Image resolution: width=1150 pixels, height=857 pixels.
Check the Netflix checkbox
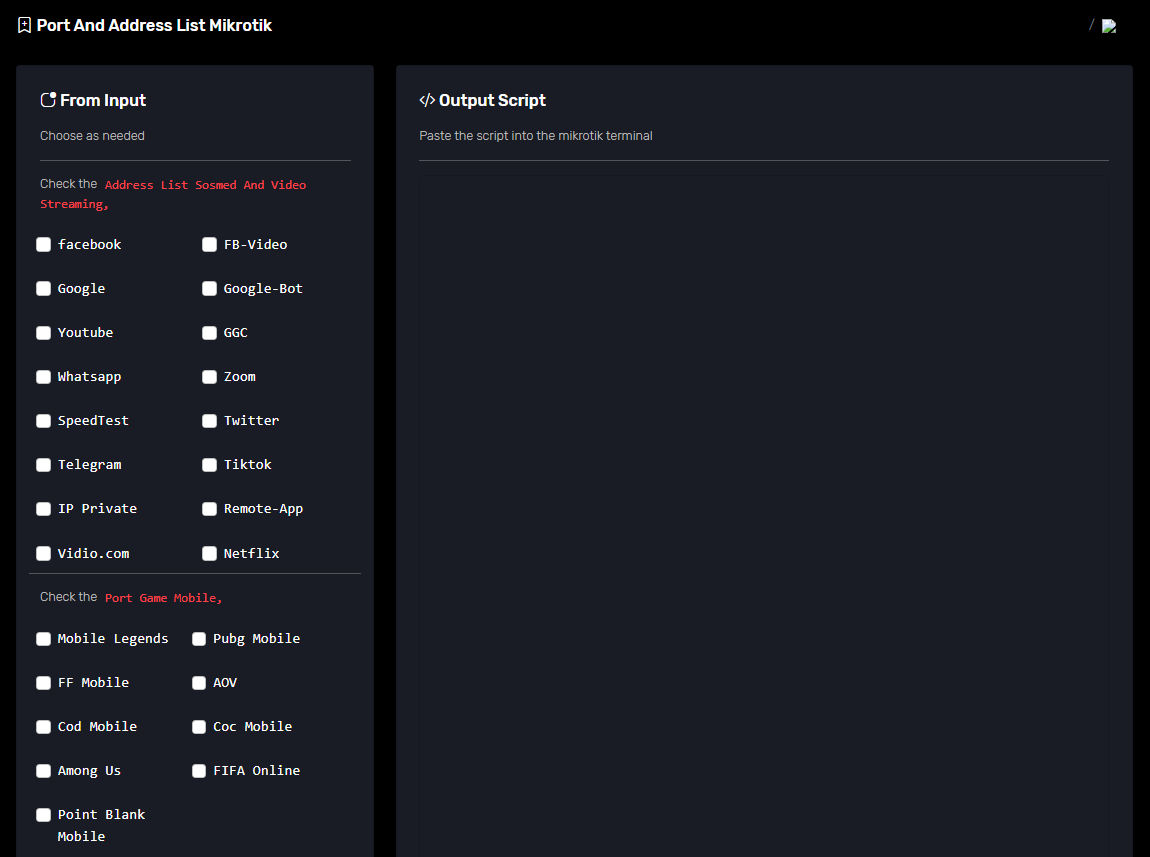coord(209,553)
